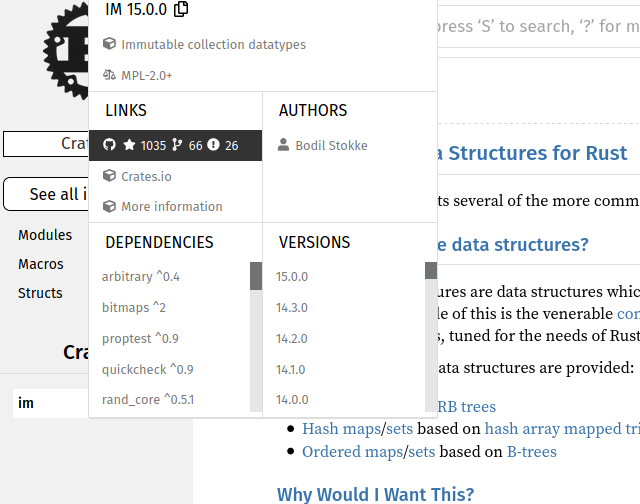640x504 pixels.
Task: Click the Why Would I Want This? heading
Action: (376, 494)
